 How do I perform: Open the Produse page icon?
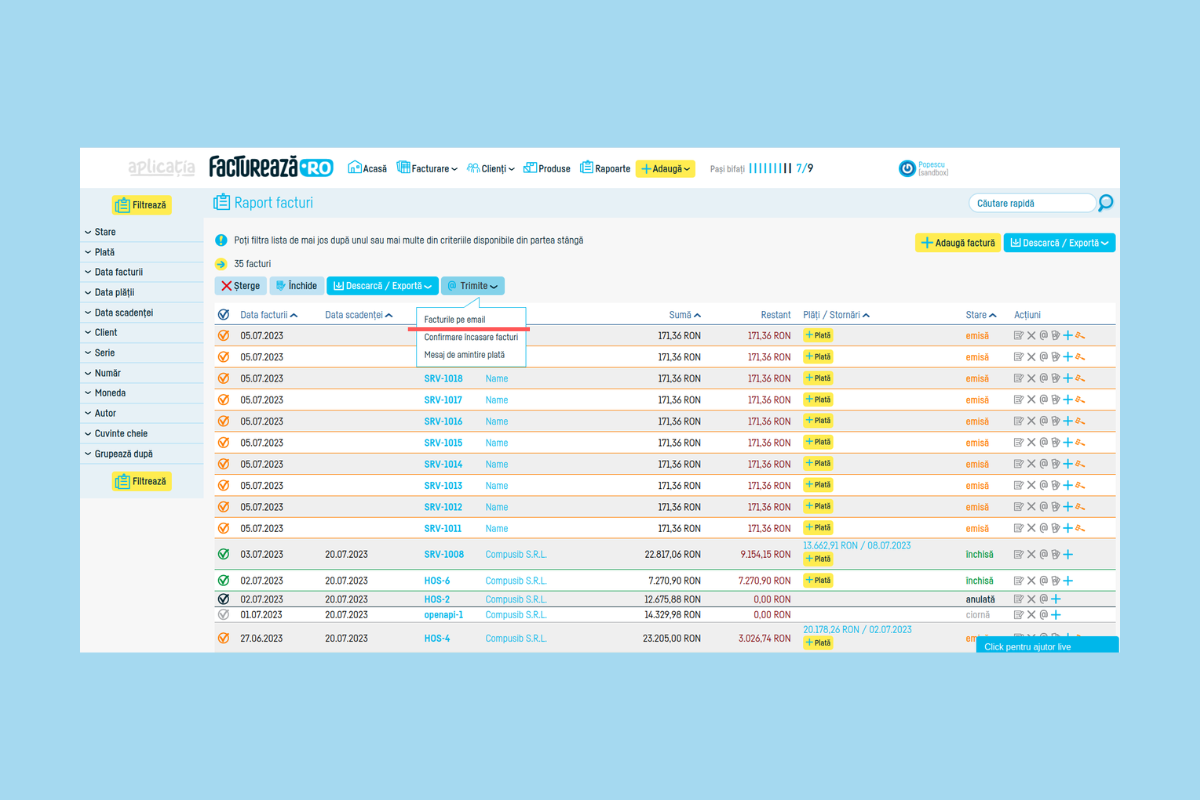tap(530, 168)
